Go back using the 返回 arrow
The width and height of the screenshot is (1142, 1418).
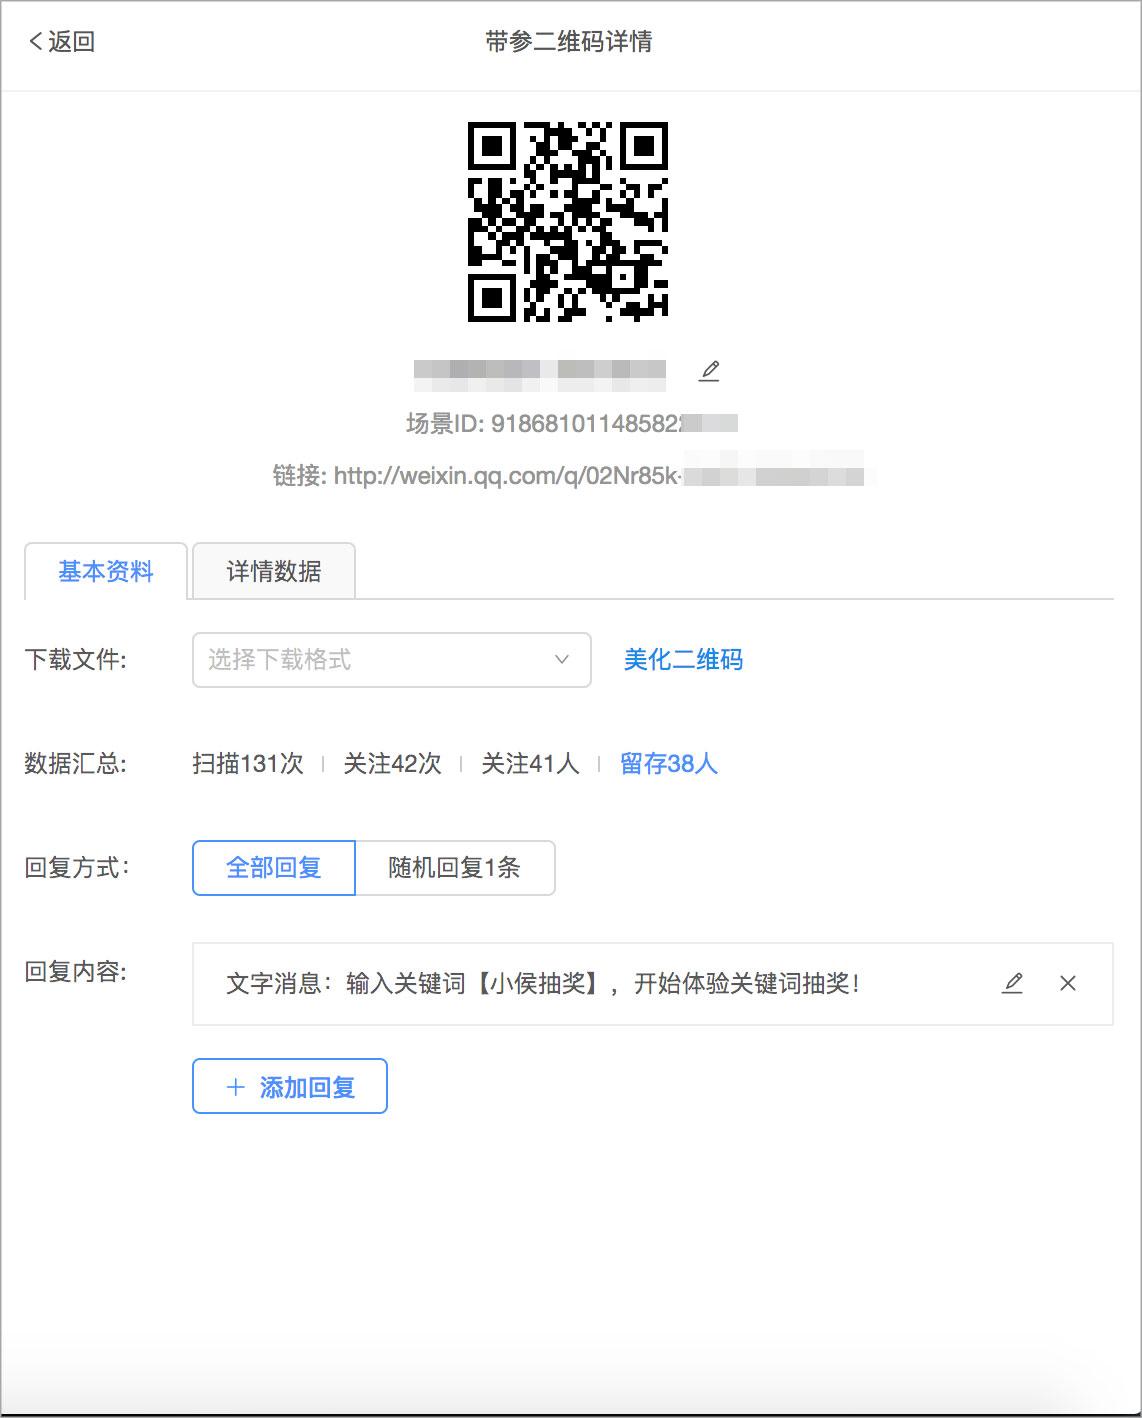pos(62,42)
